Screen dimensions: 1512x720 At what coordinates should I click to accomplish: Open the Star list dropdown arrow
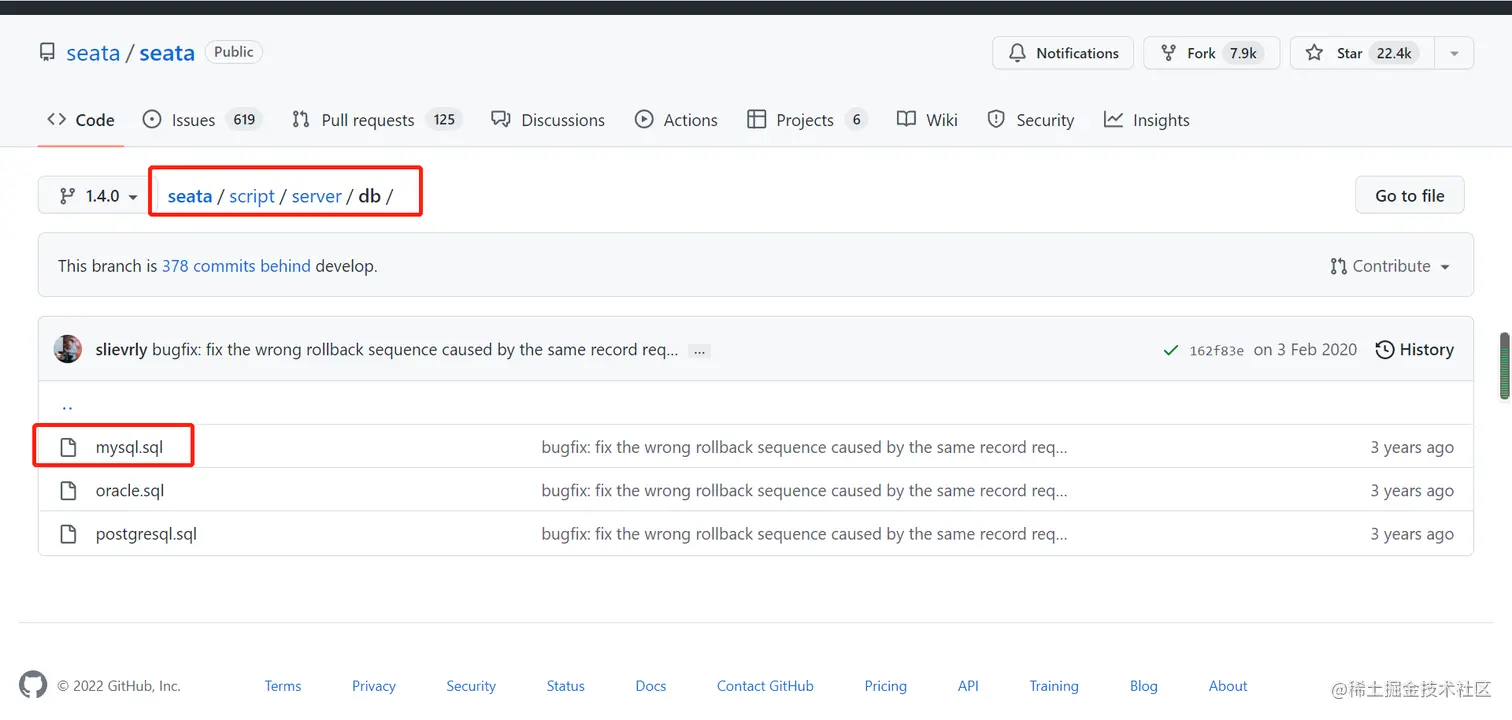tap(1454, 53)
